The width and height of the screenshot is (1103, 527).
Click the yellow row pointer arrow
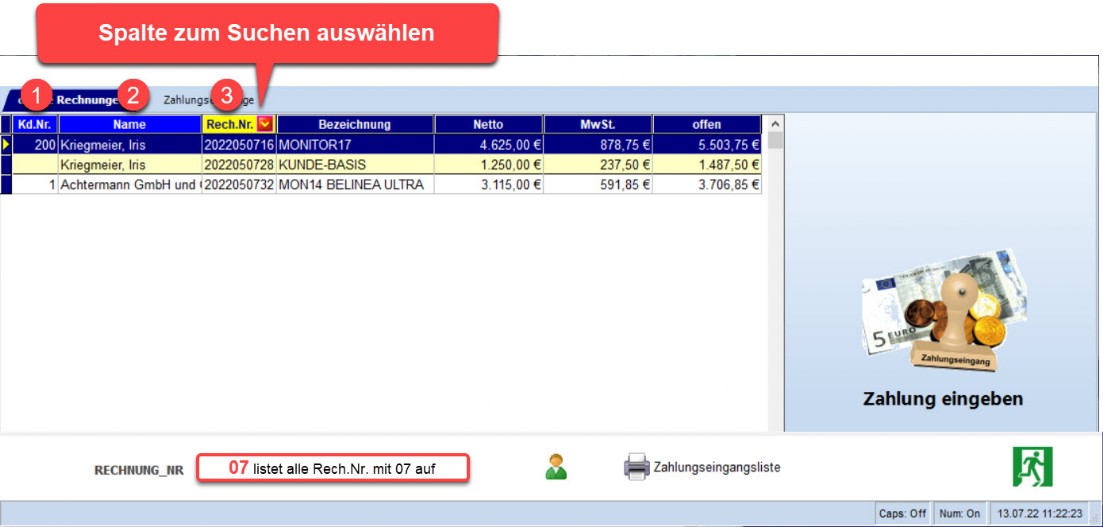tap(6, 145)
